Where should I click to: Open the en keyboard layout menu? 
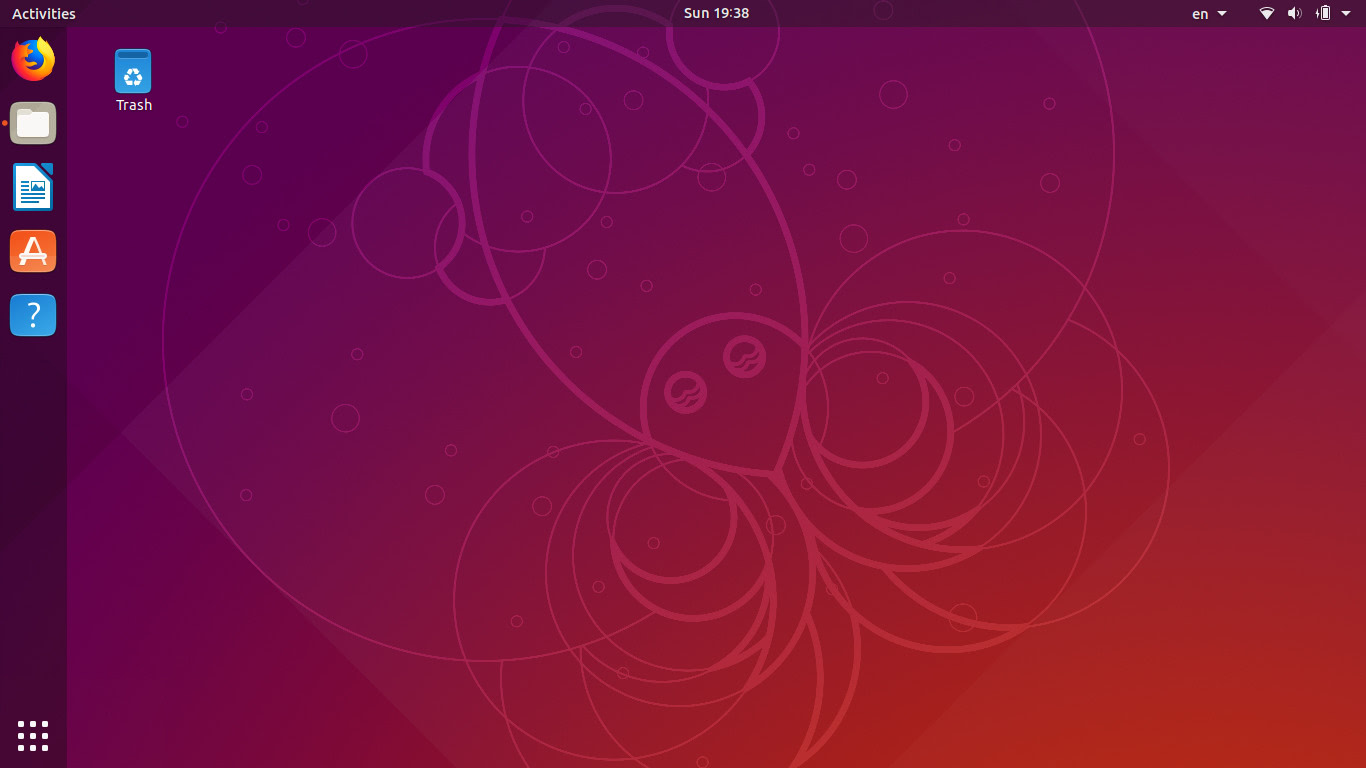point(1209,13)
